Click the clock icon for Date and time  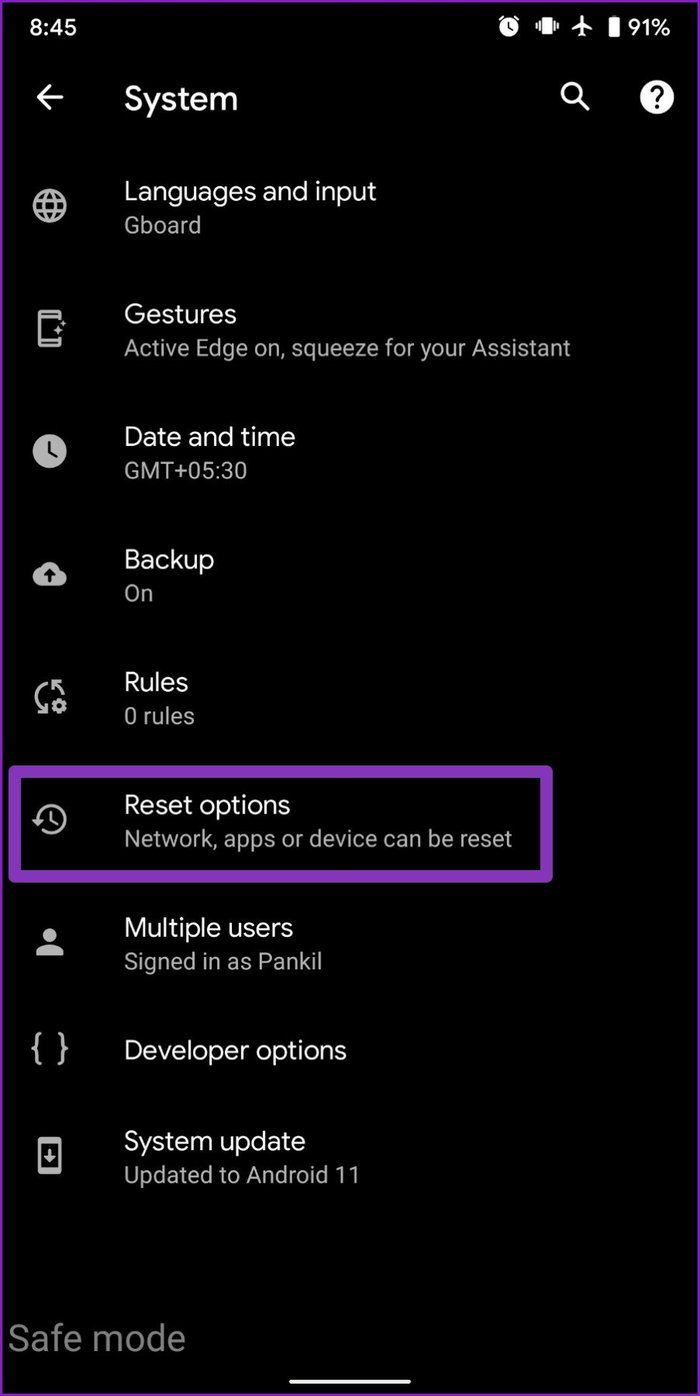click(50, 452)
